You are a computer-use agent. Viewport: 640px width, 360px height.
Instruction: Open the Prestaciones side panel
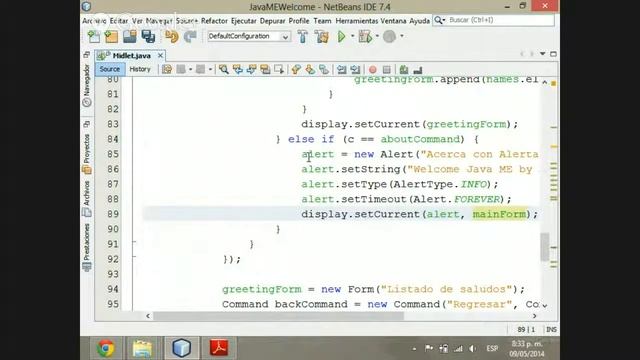point(87,247)
